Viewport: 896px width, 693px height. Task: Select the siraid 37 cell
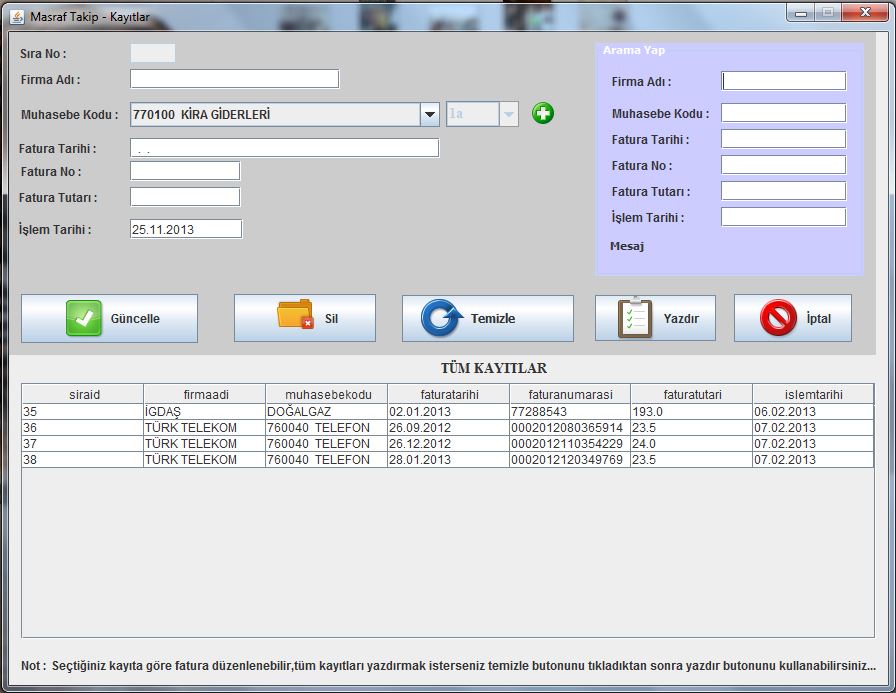(x=83, y=443)
